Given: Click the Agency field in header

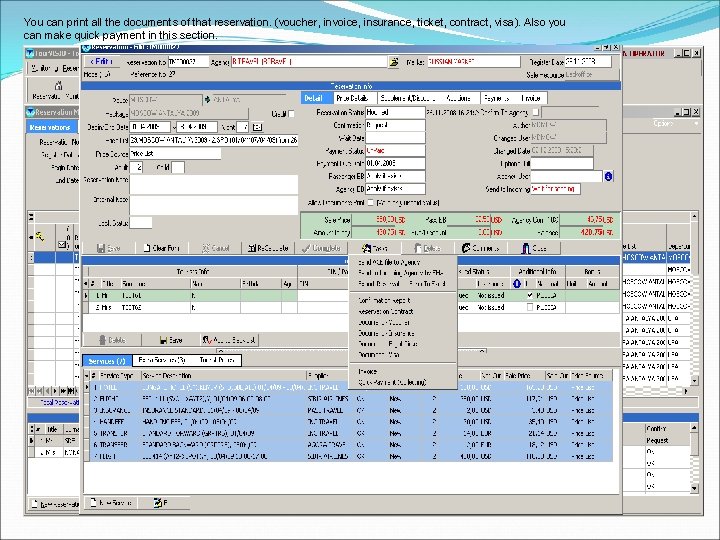Looking at the screenshot, I should pyautogui.click(x=309, y=62).
